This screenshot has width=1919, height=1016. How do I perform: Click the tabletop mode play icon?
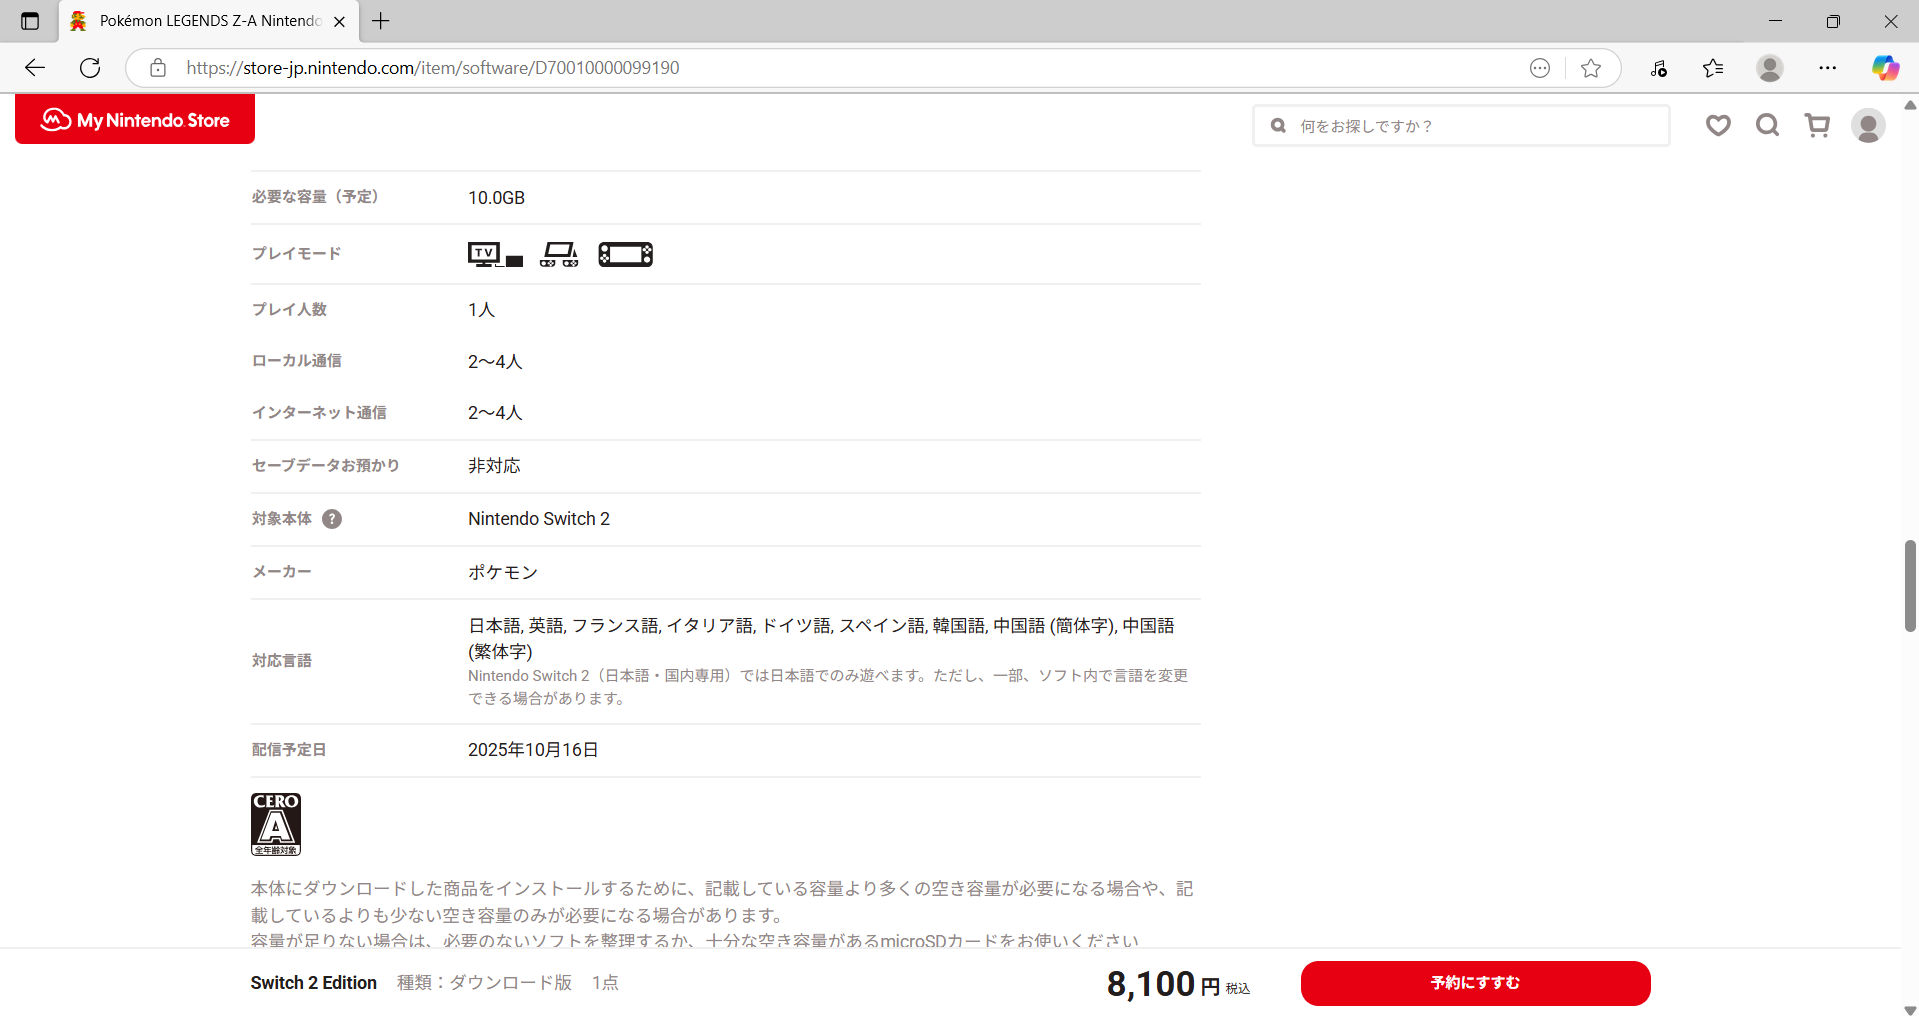coord(559,255)
